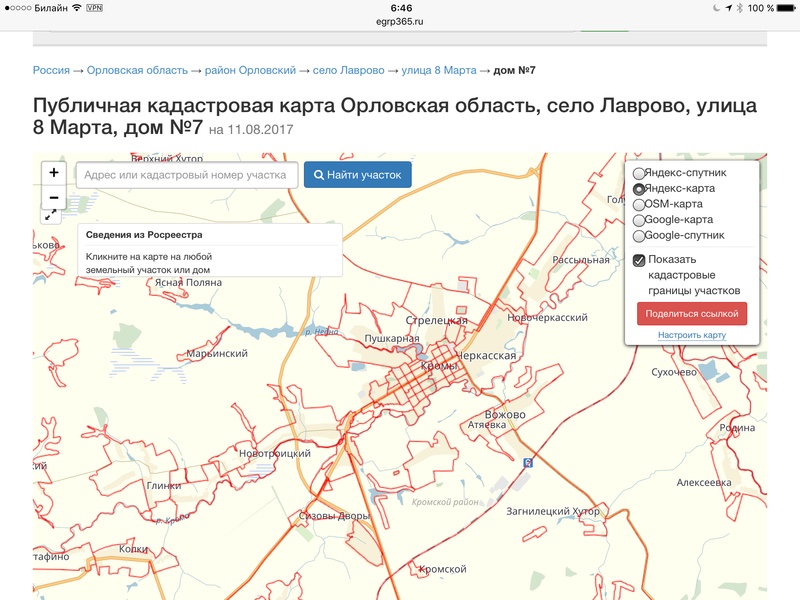Click the date на 11.08.2017 in heading

tap(251, 130)
